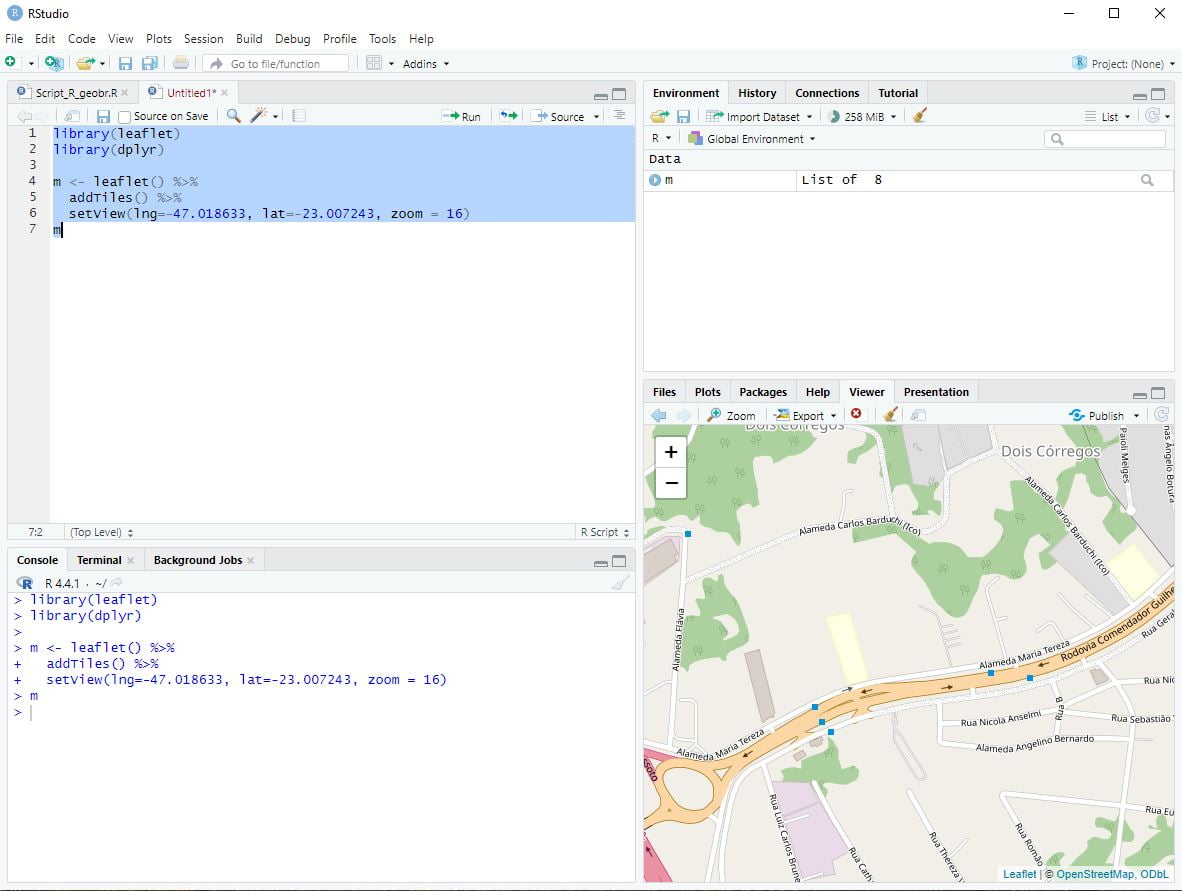Switch to the Terminal tab
Screen dimensions: 1182x891
point(99,560)
